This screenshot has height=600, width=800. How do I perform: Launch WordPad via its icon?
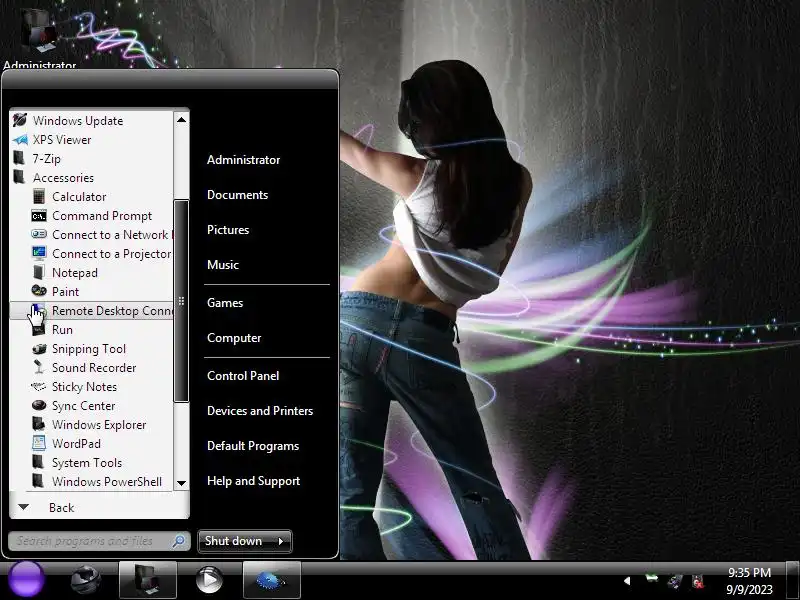pyautogui.click(x=39, y=443)
